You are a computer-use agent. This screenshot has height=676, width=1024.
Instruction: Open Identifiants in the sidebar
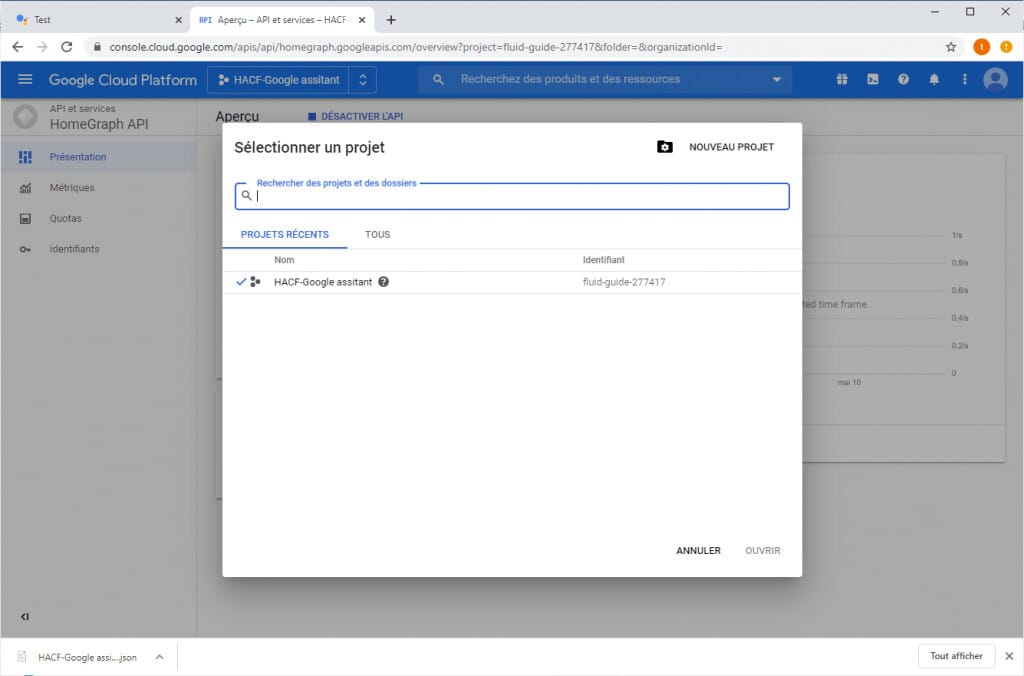pos(99,249)
